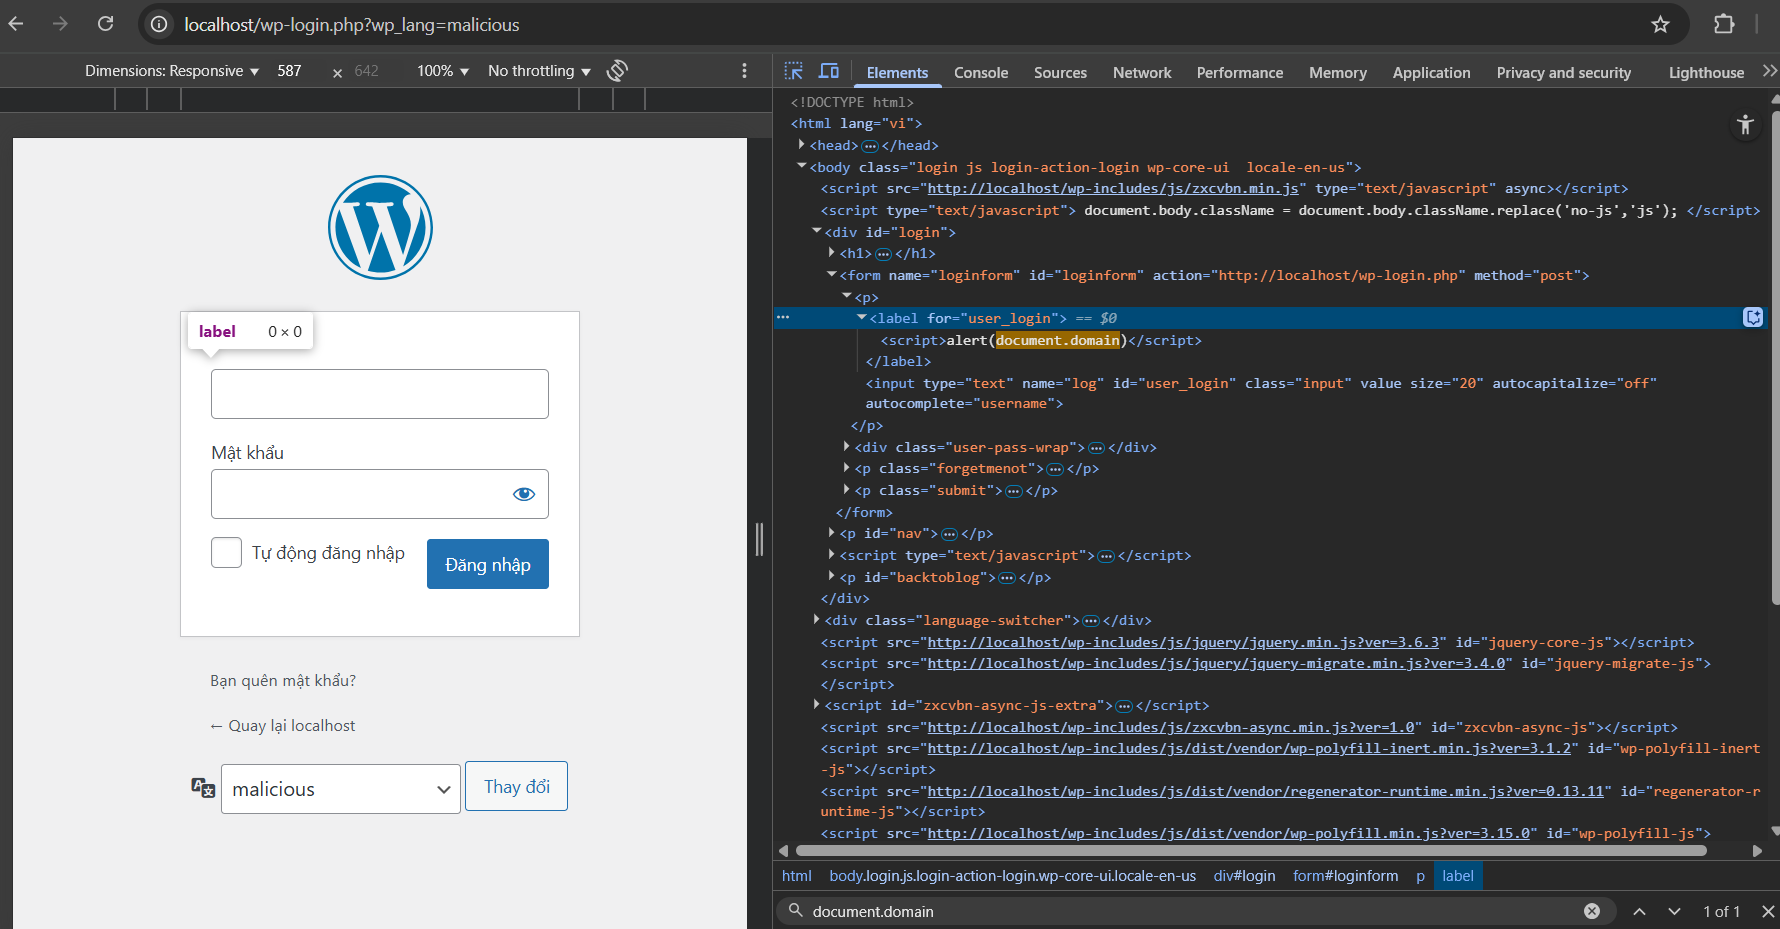The height and width of the screenshot is (929, 1780).
Task: Click the address bar URL
Action: [352, 24]
